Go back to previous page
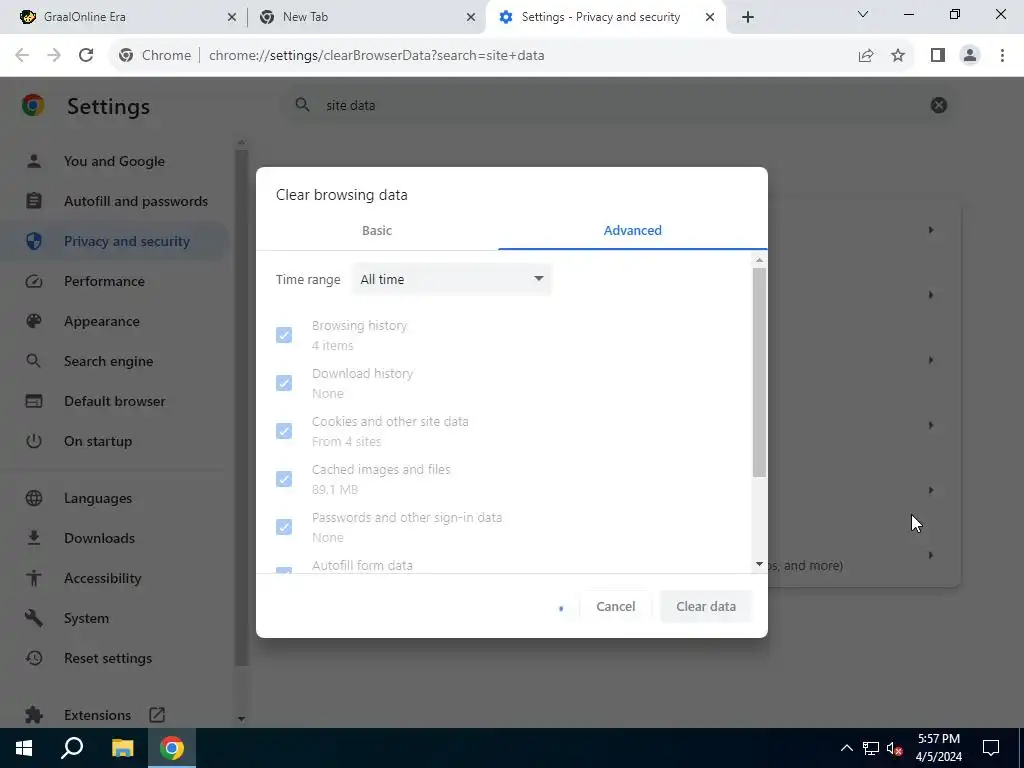 22,56
